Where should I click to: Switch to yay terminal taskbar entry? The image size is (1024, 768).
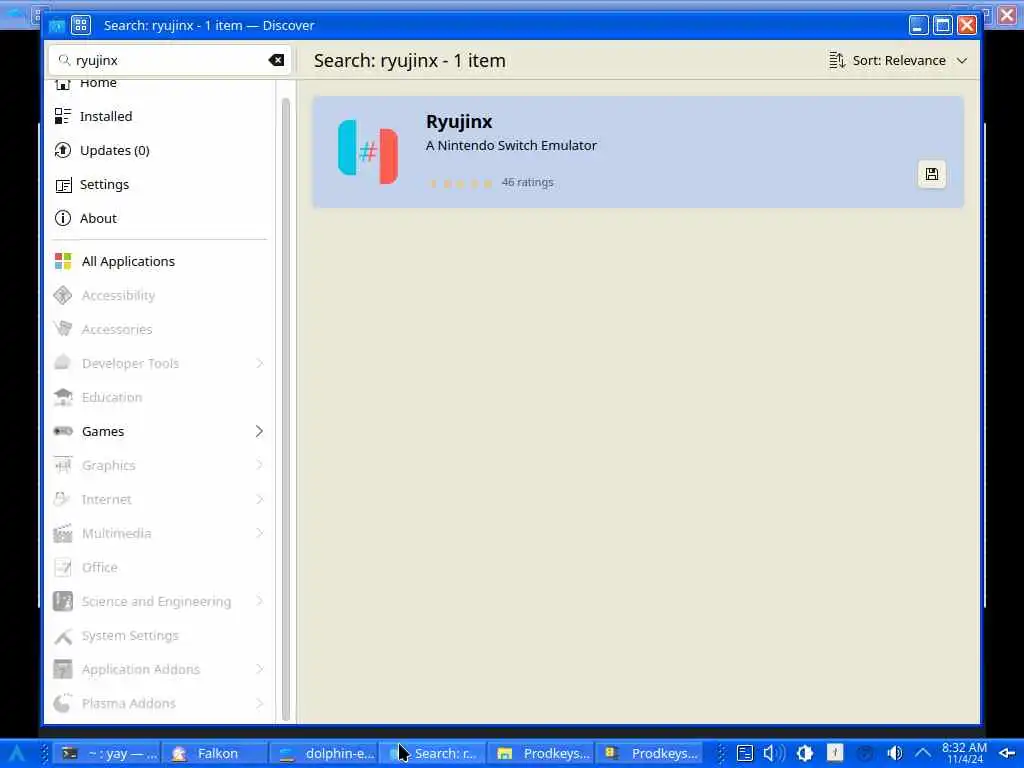[107, 753]
